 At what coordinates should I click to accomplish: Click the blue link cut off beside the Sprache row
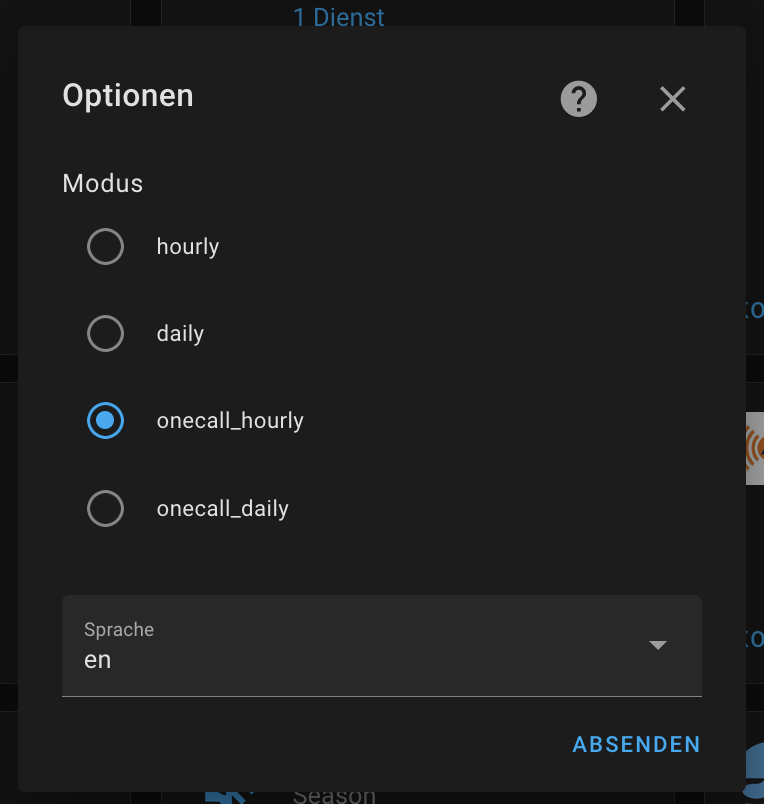757,638
